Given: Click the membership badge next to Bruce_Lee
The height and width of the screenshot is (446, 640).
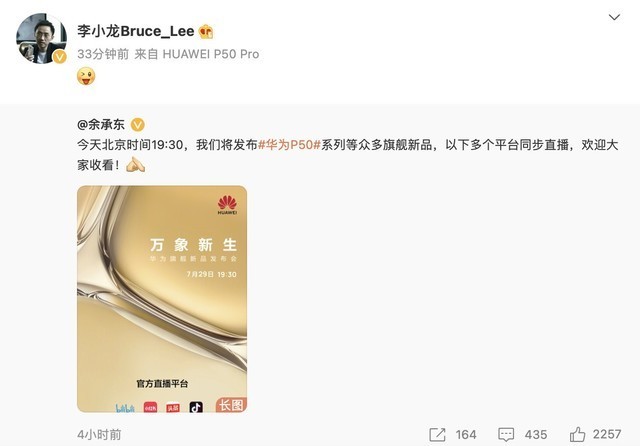Looking at the screenshot, I should coord(207,31).
